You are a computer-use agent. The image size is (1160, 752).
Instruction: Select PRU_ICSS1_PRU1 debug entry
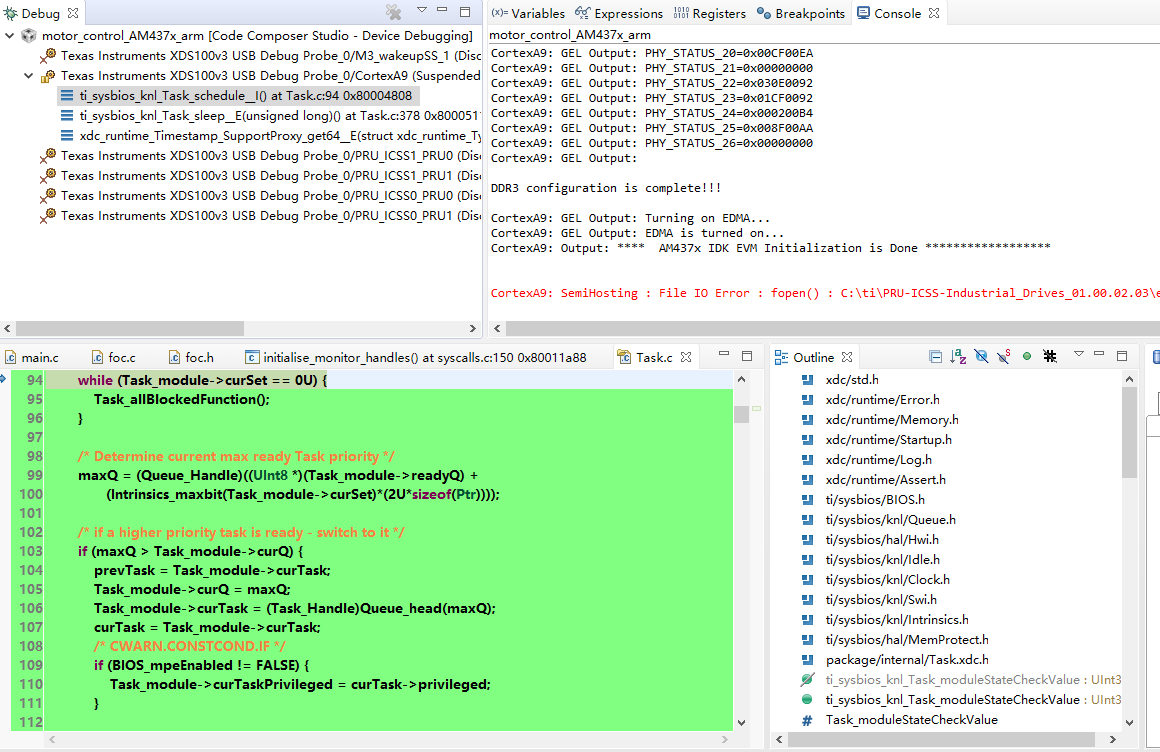pos(260,175)
